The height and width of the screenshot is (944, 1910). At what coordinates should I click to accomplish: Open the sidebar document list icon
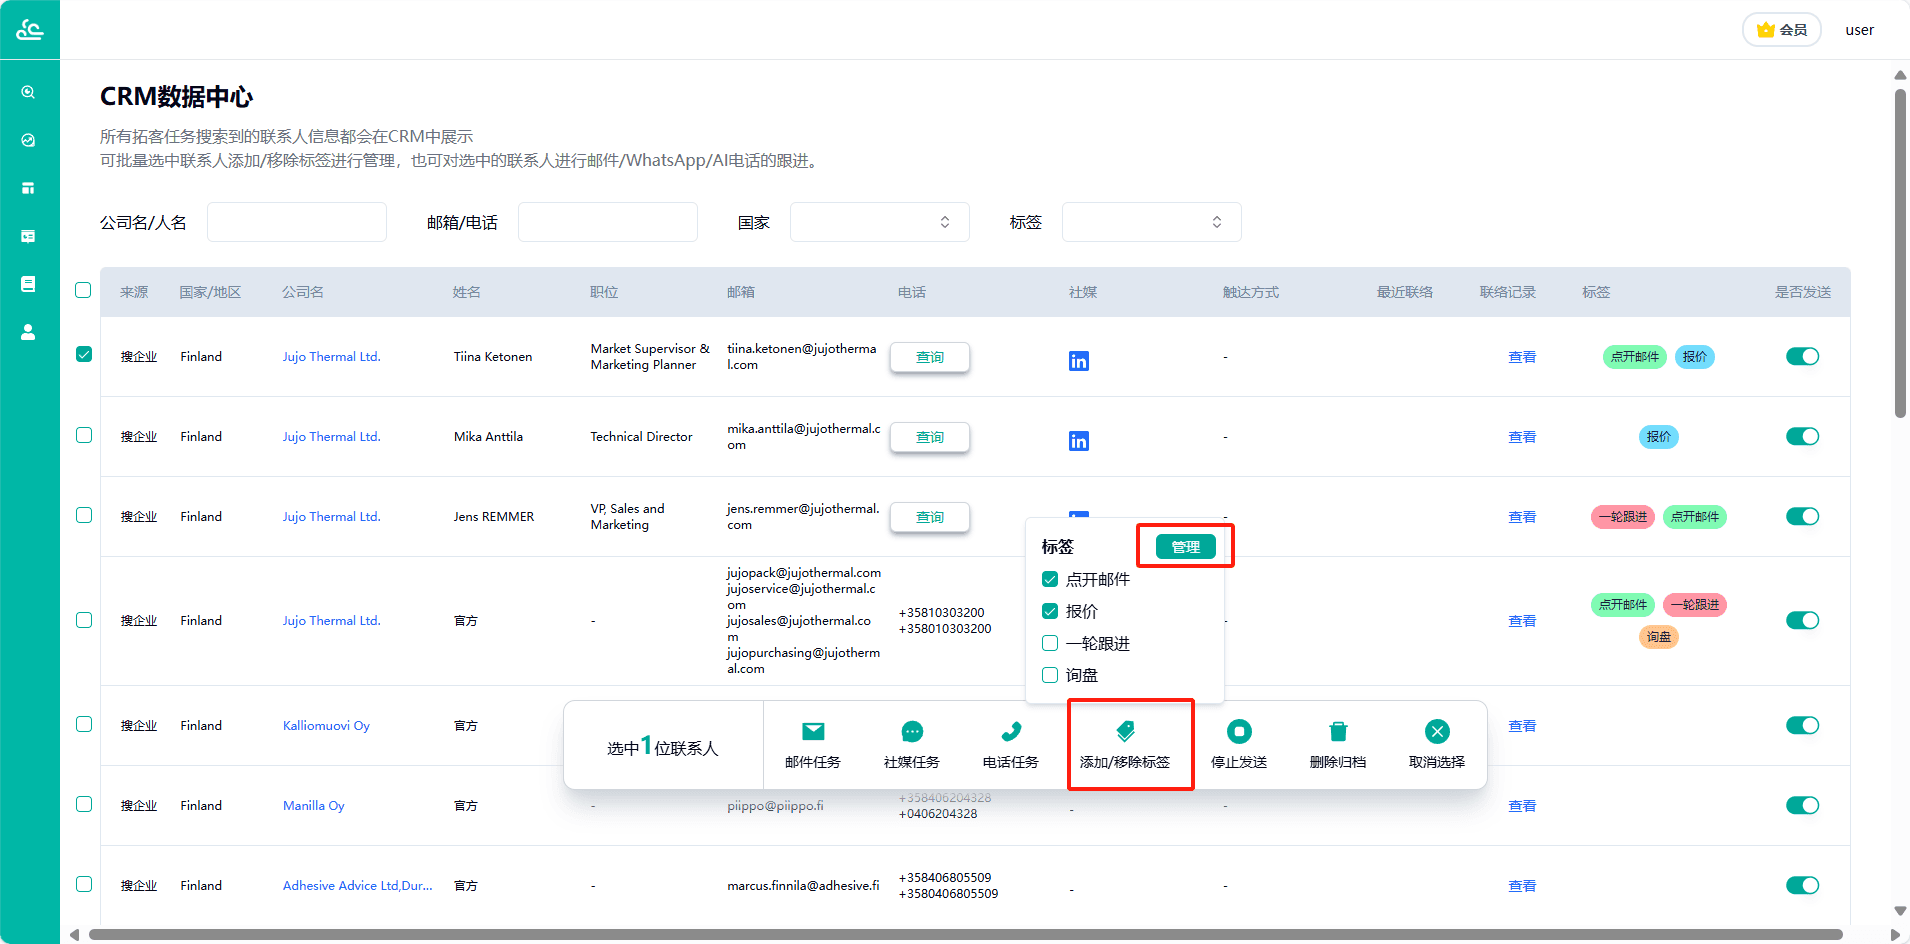(28, 284)
